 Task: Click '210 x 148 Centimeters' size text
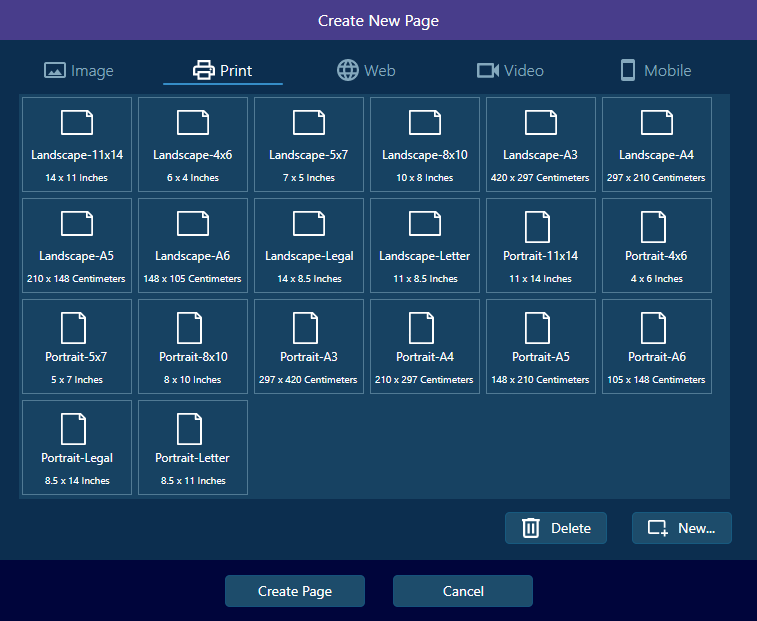pos(76,279)
